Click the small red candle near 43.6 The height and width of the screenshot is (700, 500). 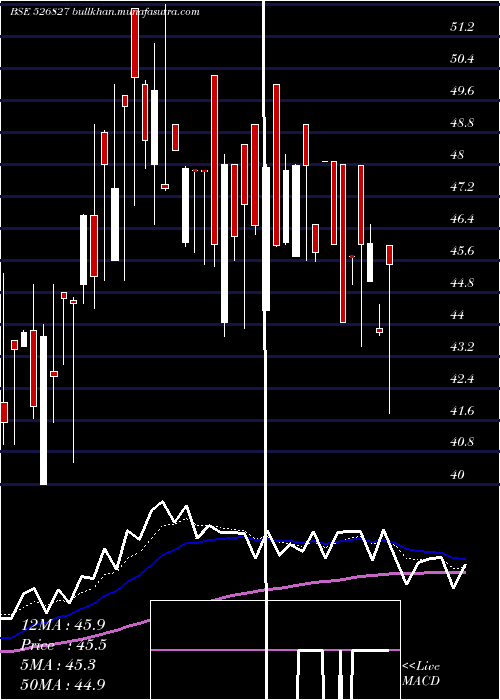tap(379, 330)
